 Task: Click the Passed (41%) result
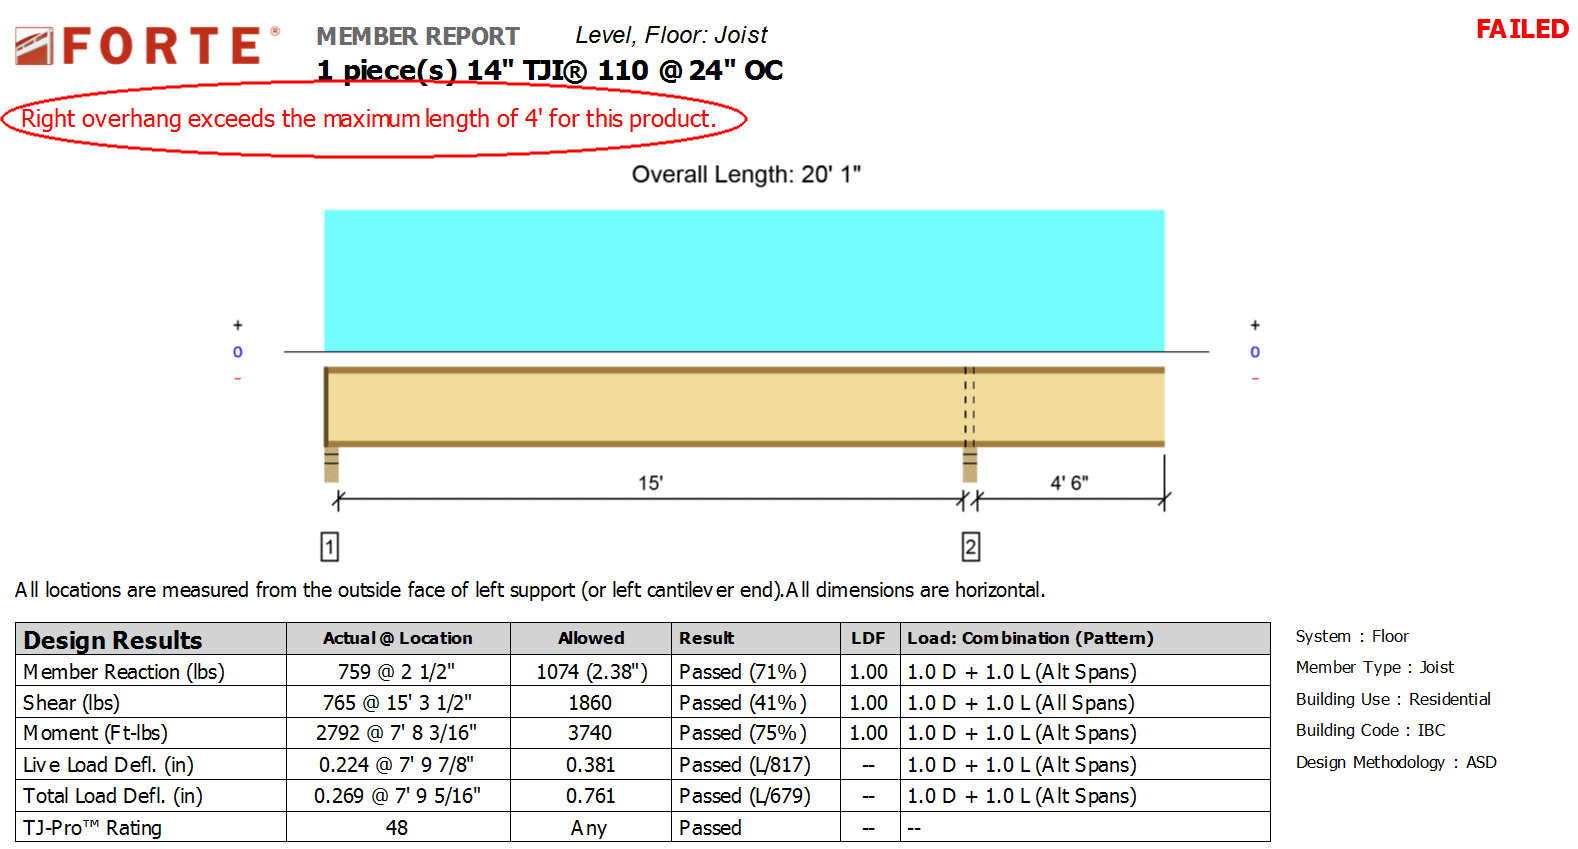[x=742, y=703]
